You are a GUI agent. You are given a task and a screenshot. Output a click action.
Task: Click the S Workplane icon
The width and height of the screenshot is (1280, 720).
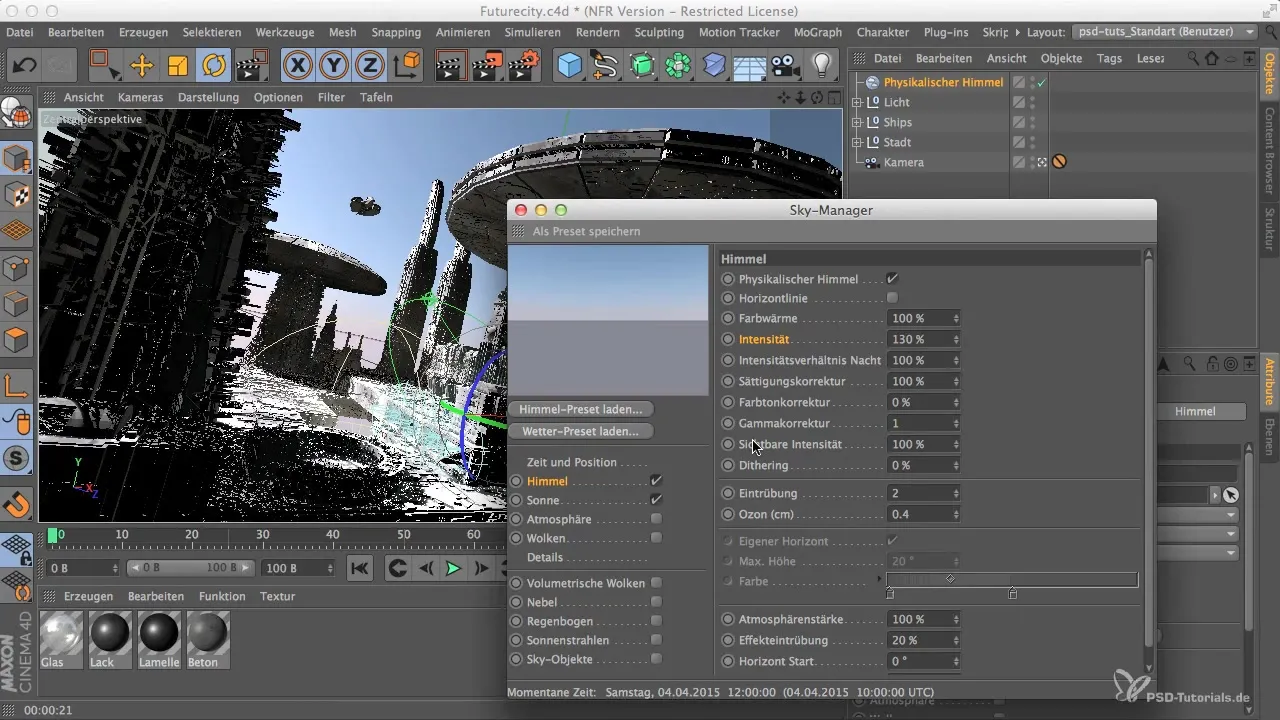(18, 460)
